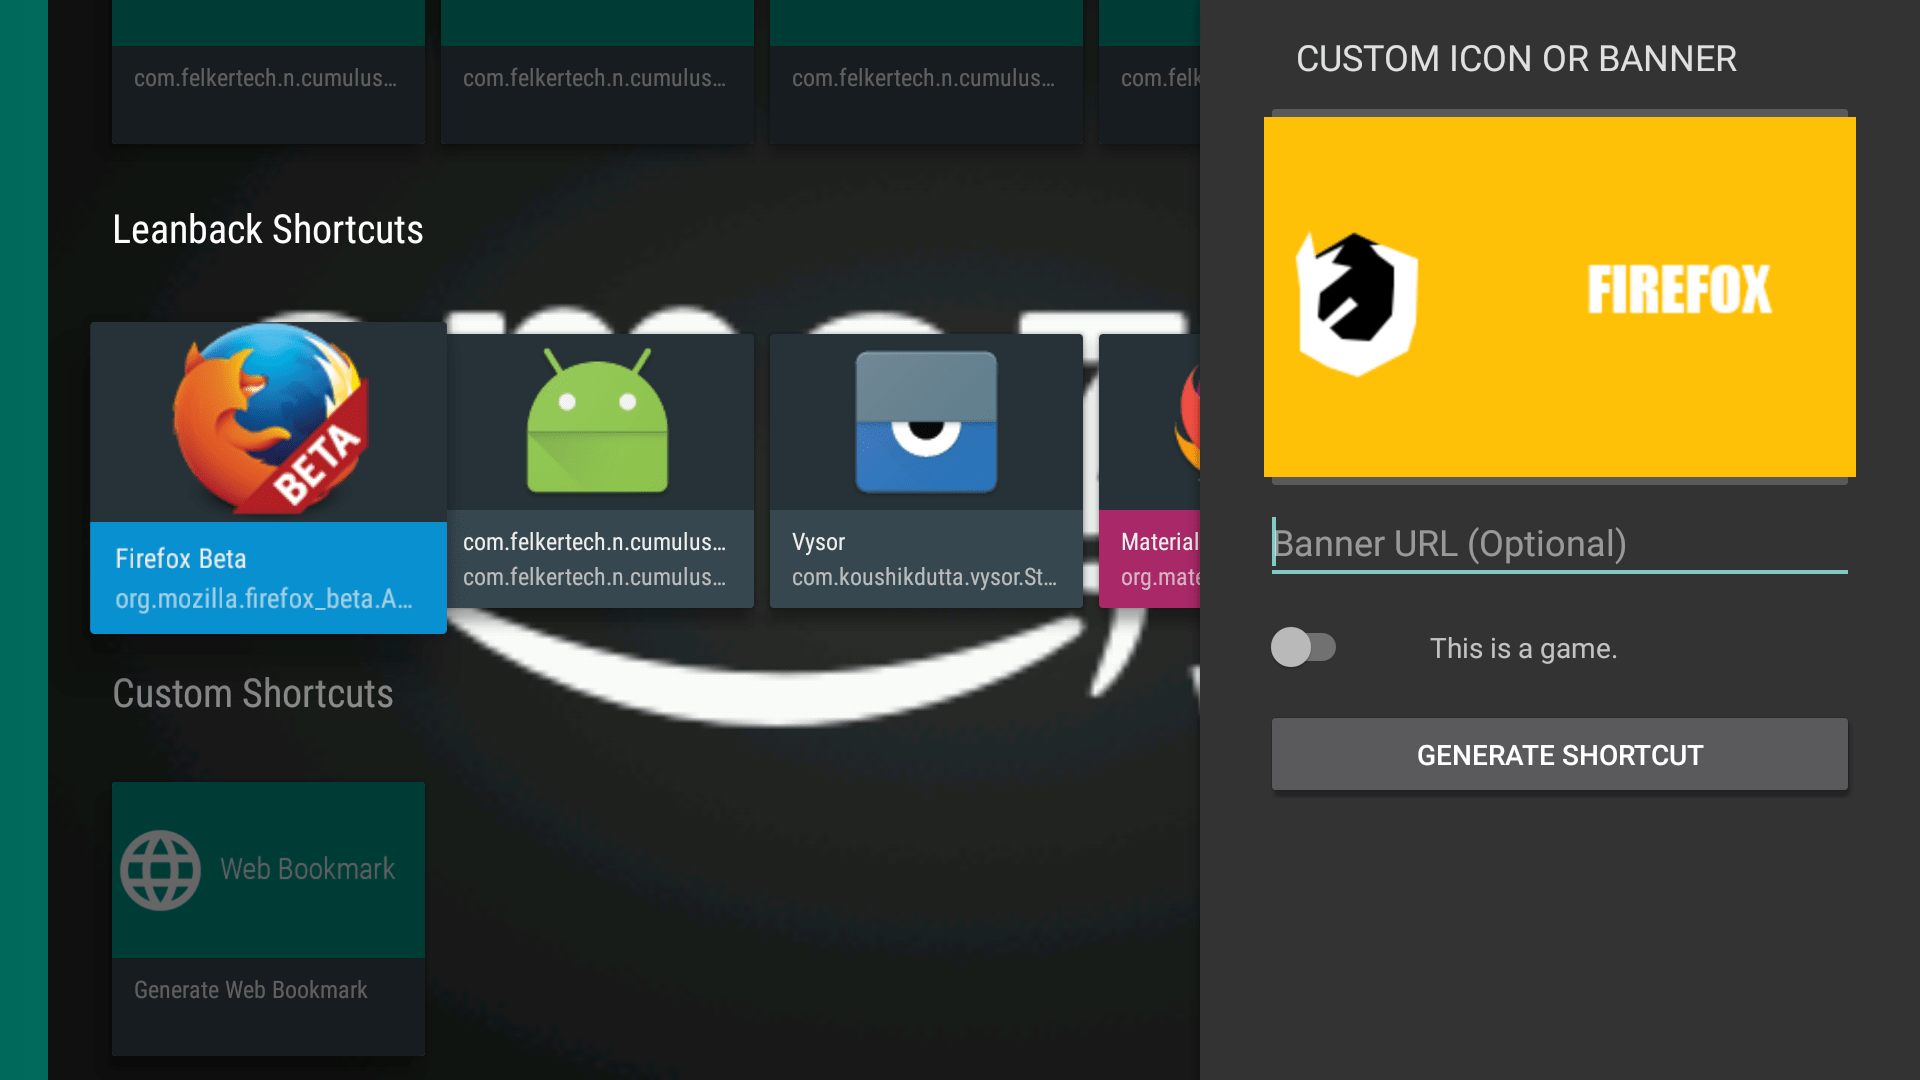The height and width of the screenshot is (1080, 1920).
Task: Click the Generate Shortcut button
Action: point(1559,755)
